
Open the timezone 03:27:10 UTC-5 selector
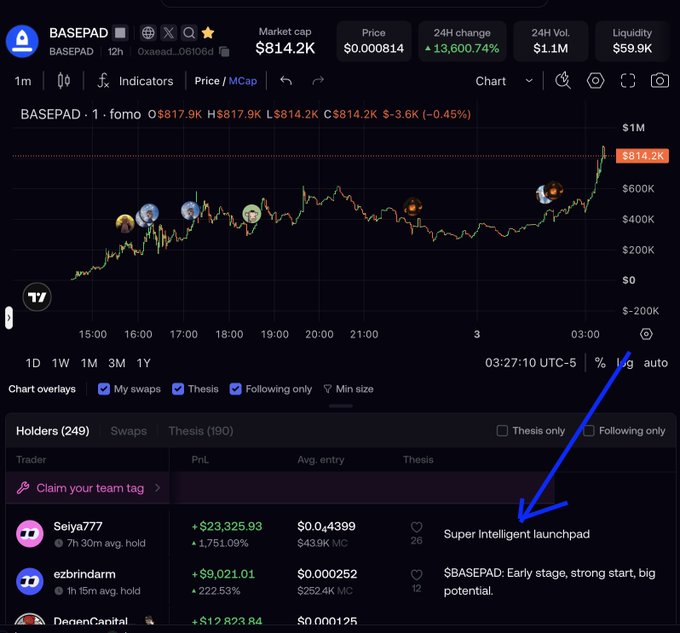tap(530, 363)
